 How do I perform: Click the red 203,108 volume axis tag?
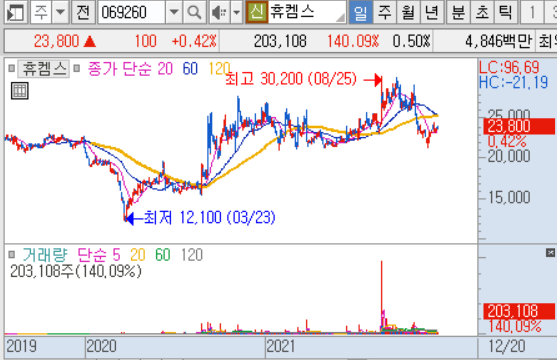click(519, 311)
